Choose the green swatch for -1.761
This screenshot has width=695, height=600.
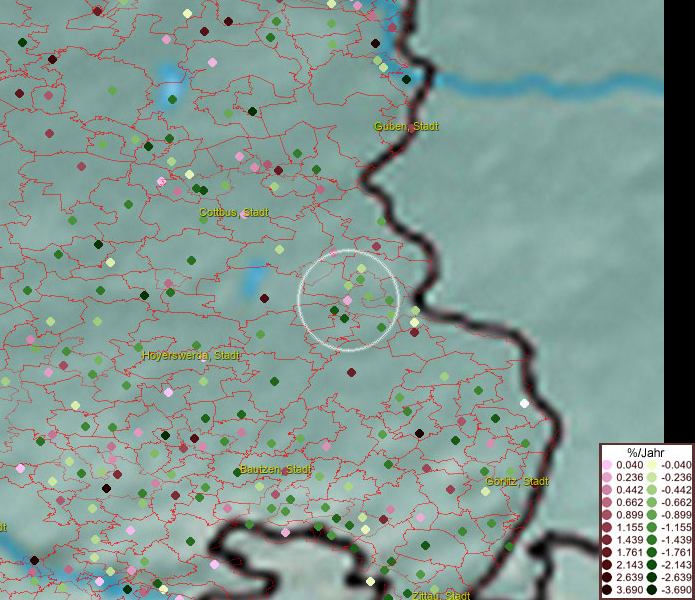pyautogui.click(x=652, y=553)
